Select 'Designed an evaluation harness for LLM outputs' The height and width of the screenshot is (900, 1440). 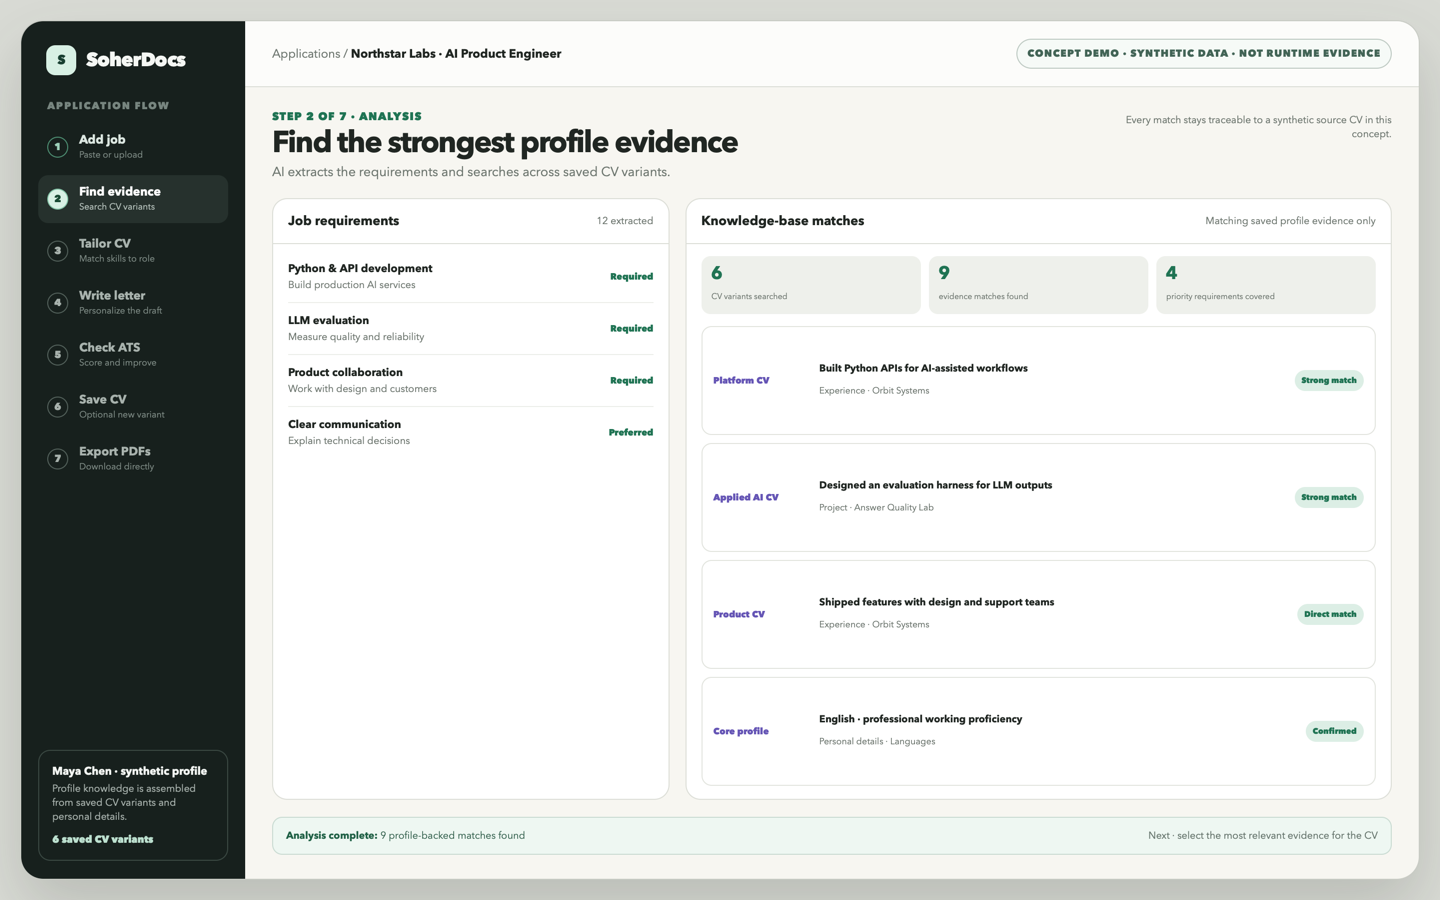pyautogui.click(x=935, y=486)
